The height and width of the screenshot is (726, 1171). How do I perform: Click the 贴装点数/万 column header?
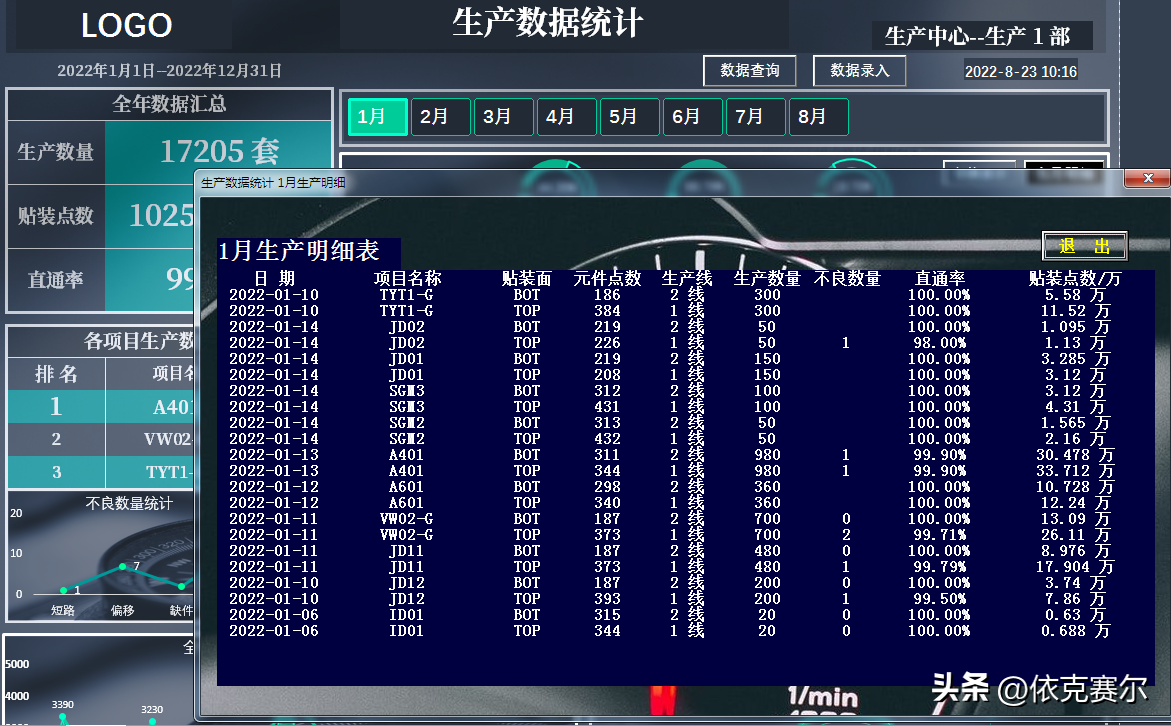pyautogui.click(x=1075, y=279)
